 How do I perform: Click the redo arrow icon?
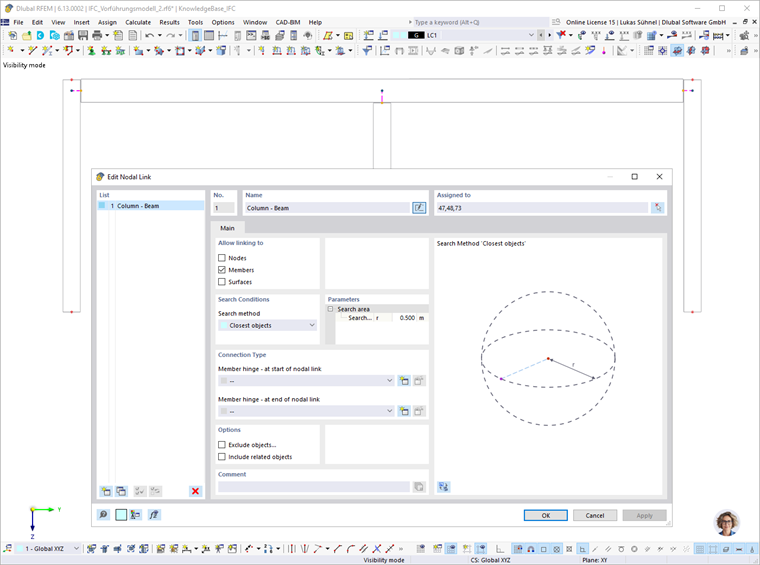(170, 35)
